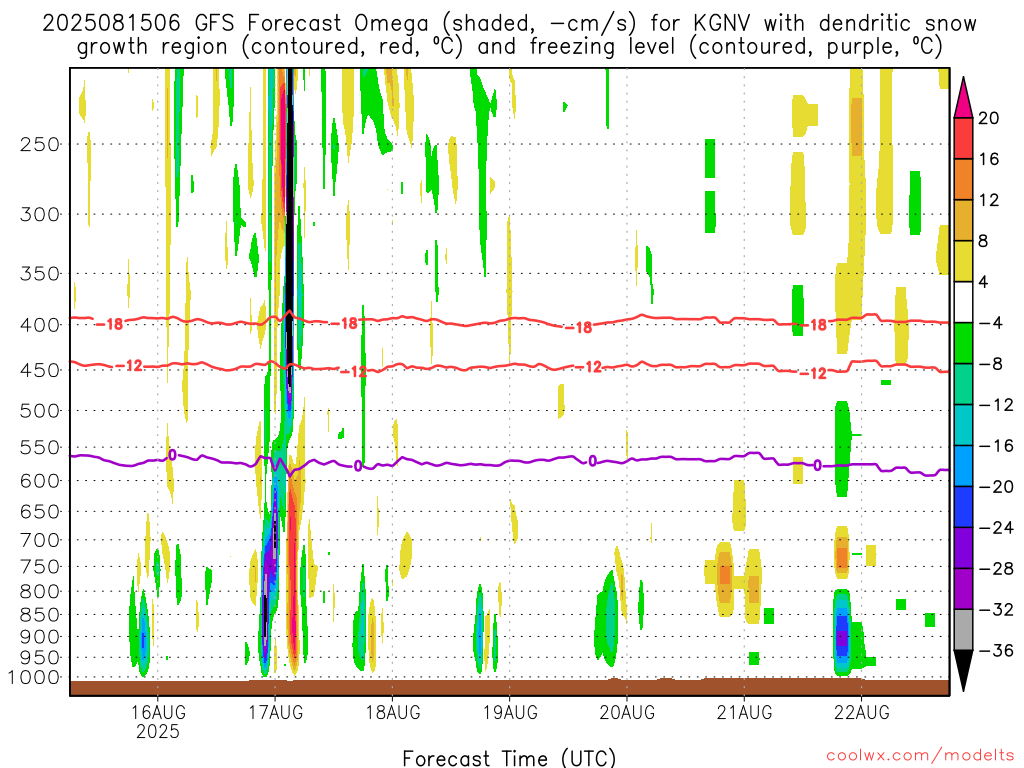The width and height of the screenshot is (1024, 768).
Task: Click the Forecast Time (UTC) axis label
Action: pos(509,758)
